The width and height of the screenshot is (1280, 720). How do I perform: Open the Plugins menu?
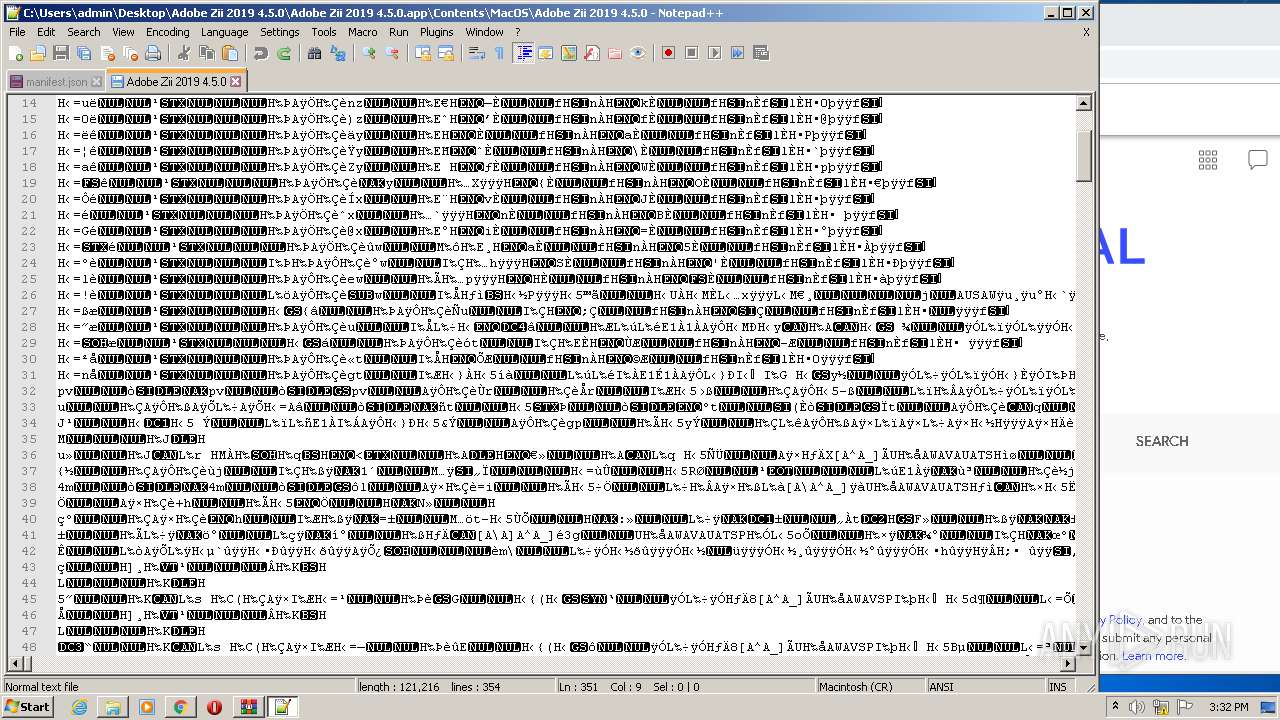[x=437, y=32]
